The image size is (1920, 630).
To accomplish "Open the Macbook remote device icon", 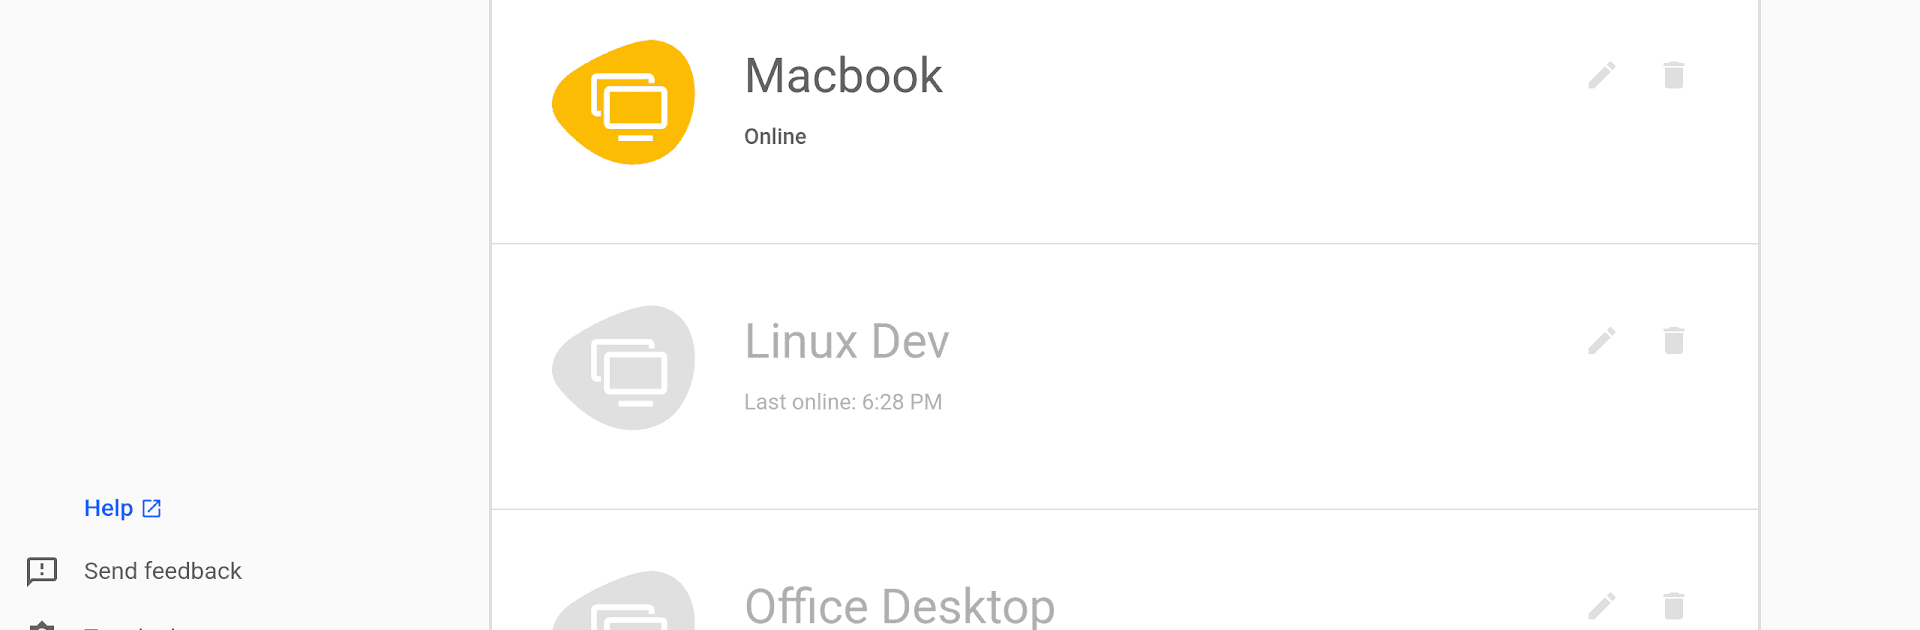I will [x=624, y=102].
